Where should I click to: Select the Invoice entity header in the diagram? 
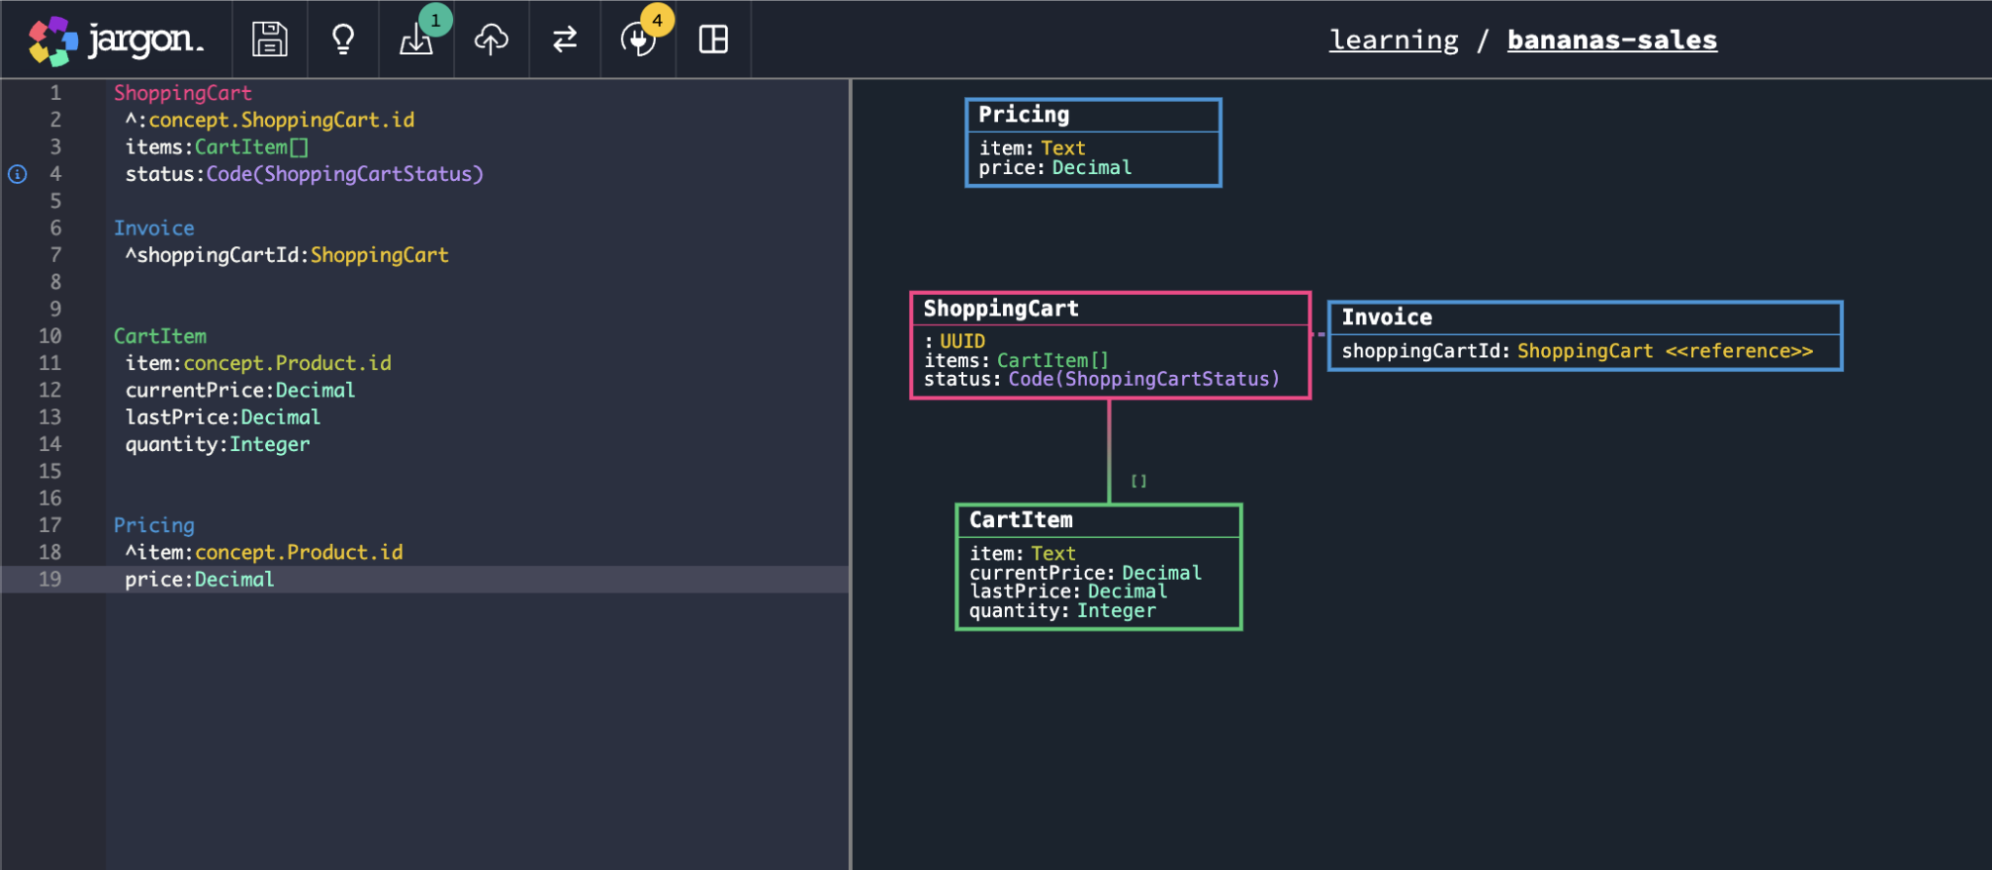1386,318
